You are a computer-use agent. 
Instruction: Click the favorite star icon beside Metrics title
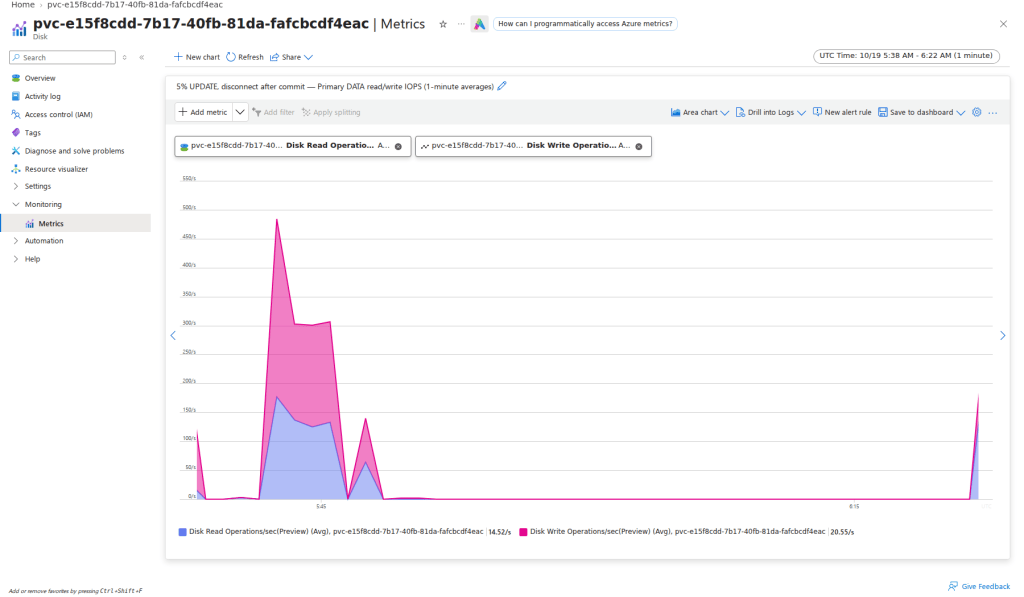pos(443,24)
